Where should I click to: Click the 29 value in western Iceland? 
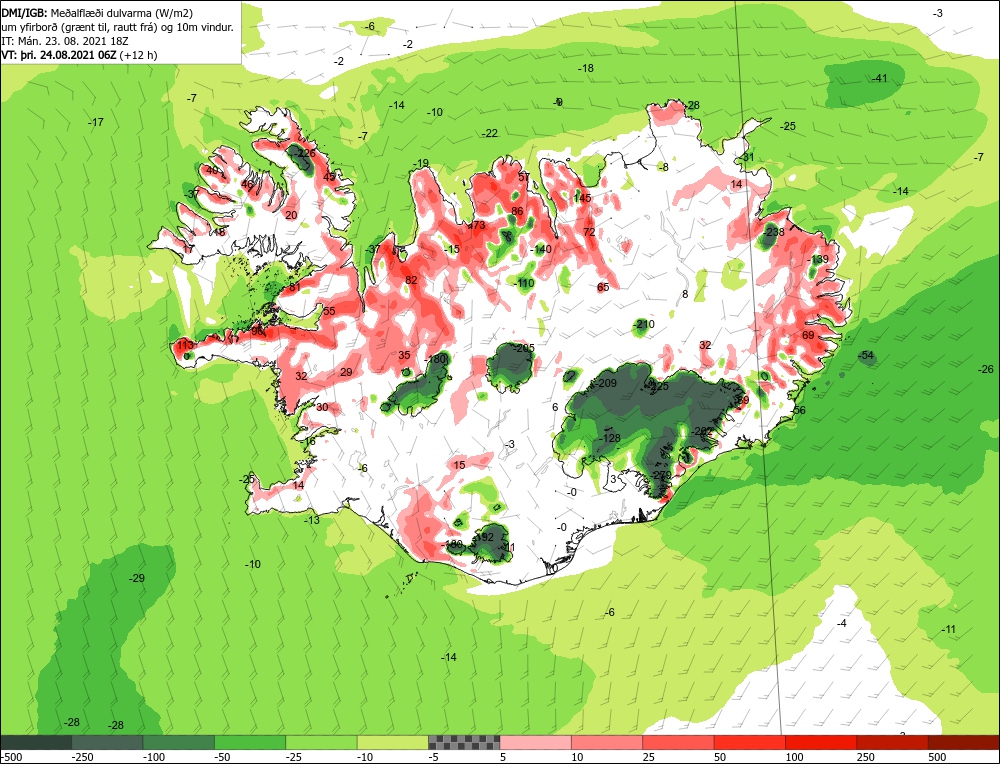coord(346,372)
